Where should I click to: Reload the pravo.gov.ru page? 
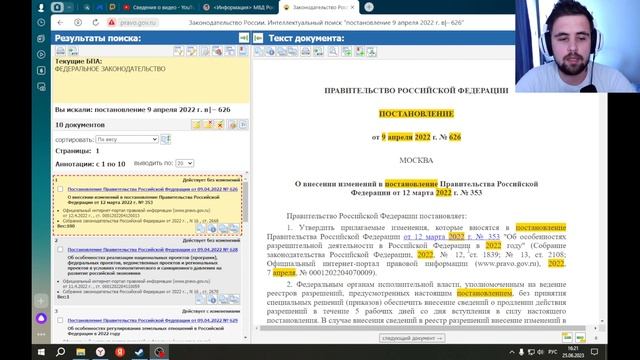(96, 22)
